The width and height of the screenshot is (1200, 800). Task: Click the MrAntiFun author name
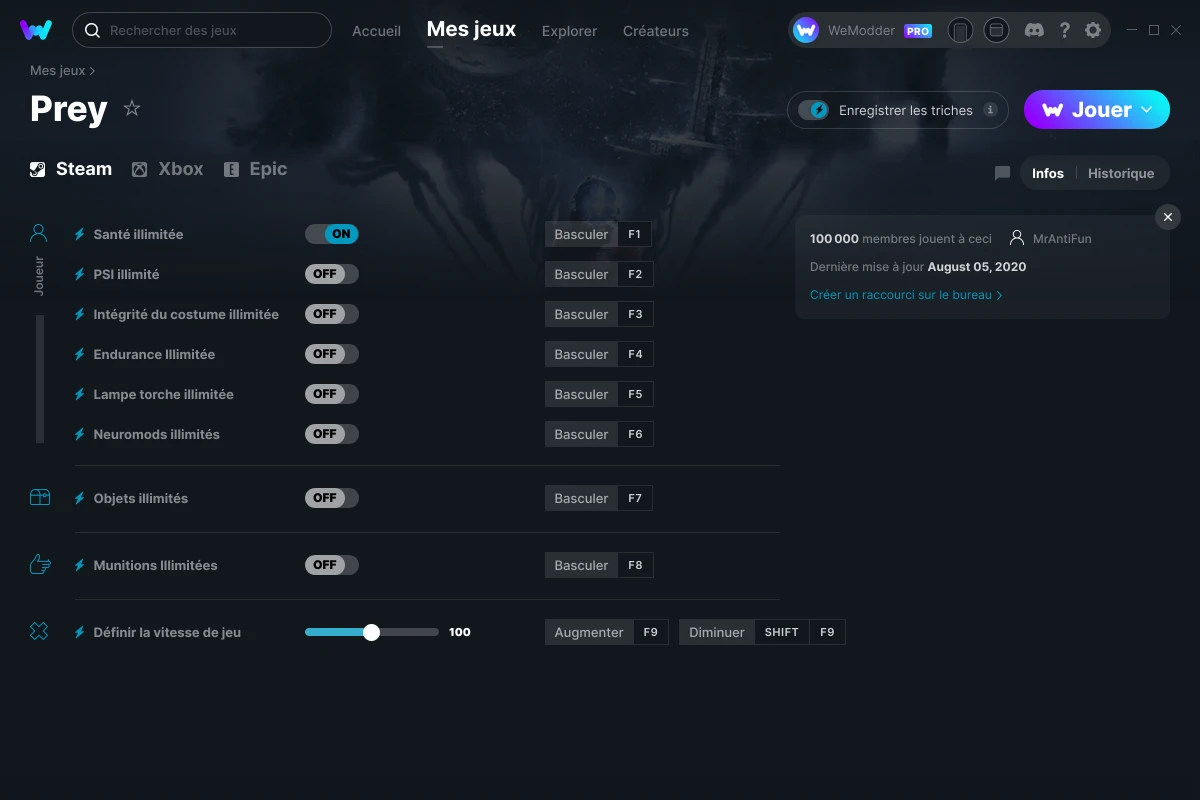[x=1062, y=239]
